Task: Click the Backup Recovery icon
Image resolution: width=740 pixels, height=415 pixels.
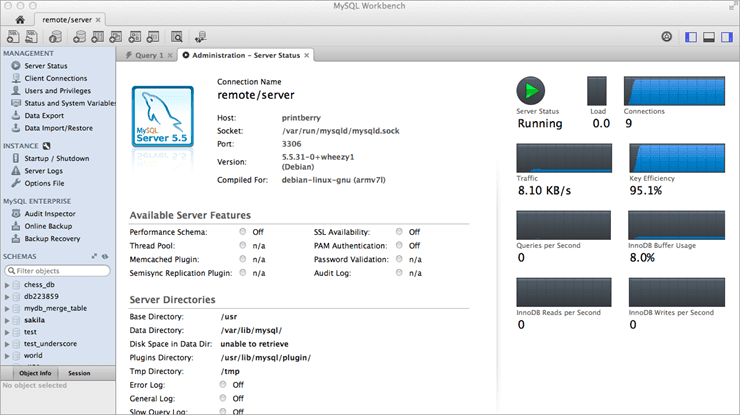Action: pyautogui.click(x=16, y=238)
